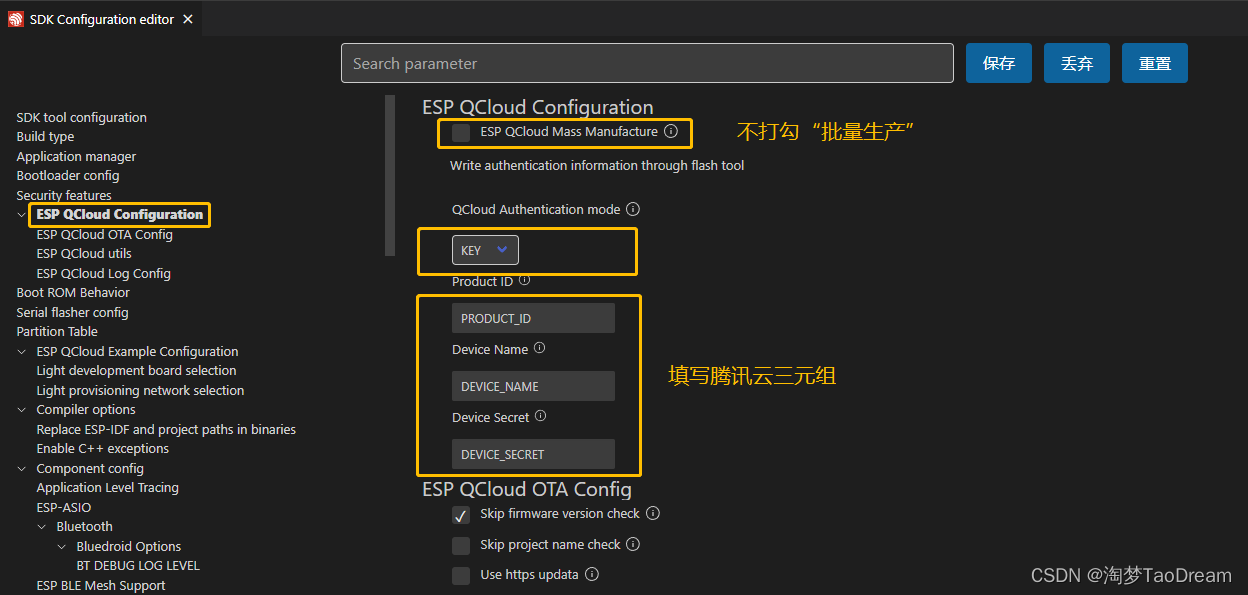The image size is (1248, 595).
Task: Click info icon beside ESP QCloud Mass Manufacture
Action: coord(669,131)
